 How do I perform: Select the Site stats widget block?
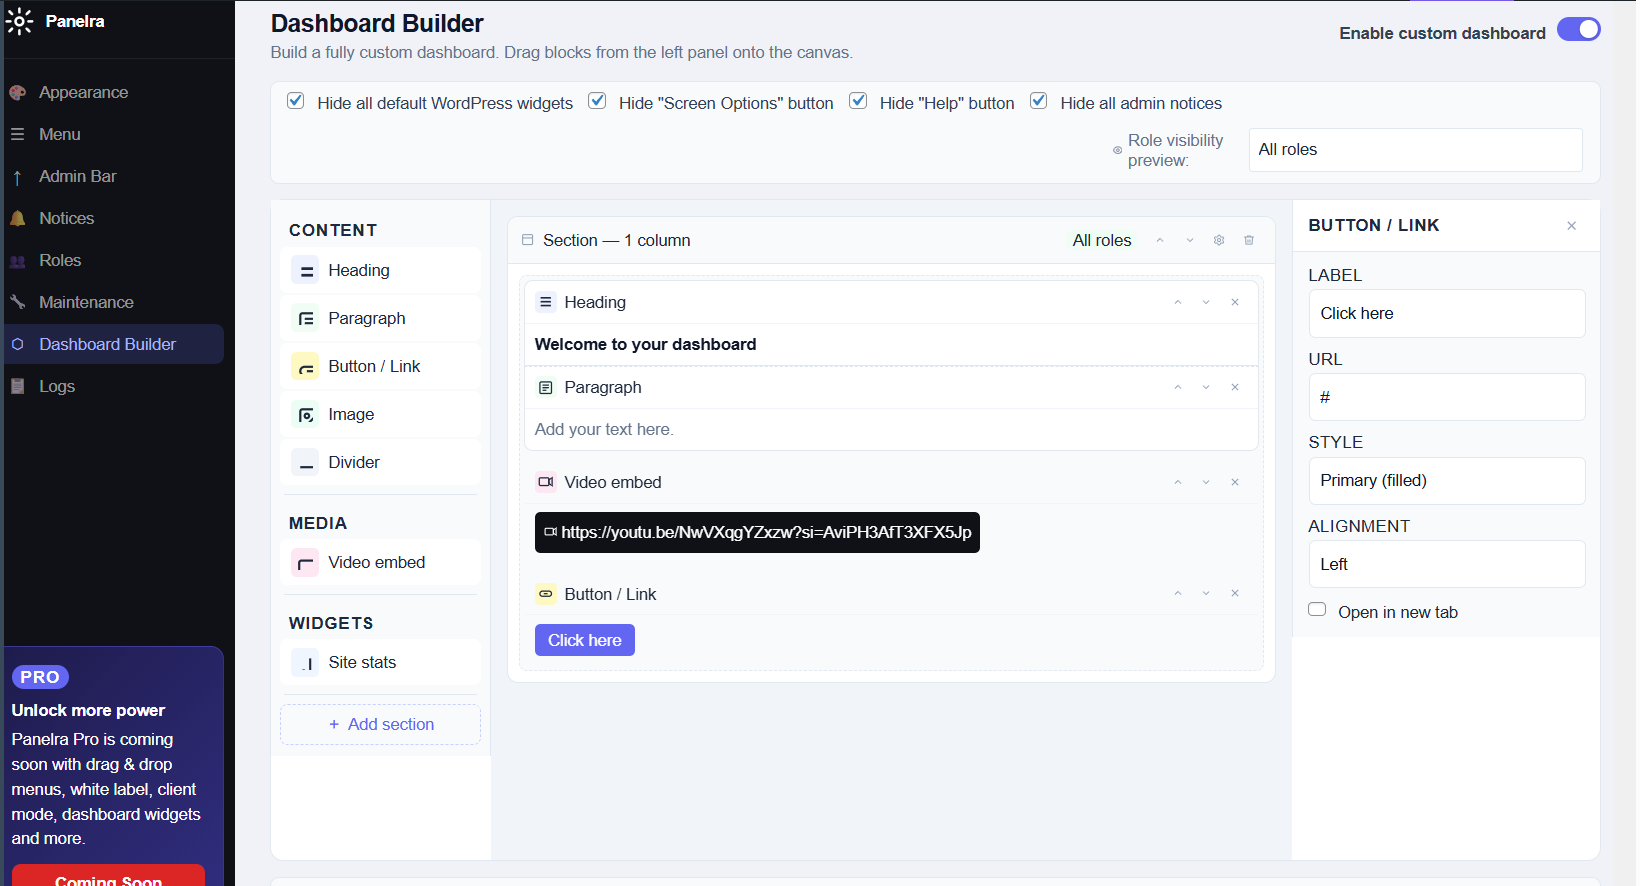click(x=380, y=662)
